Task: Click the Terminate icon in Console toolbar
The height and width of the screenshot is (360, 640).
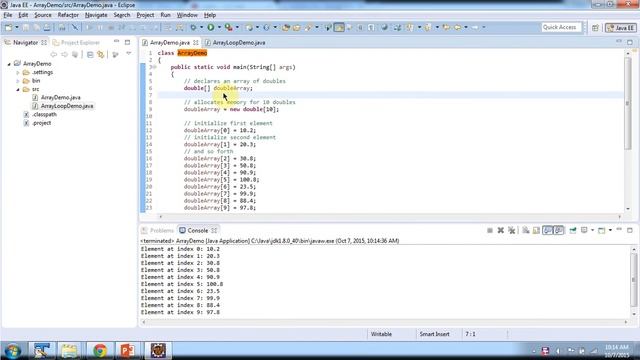Action: point(490,231)
